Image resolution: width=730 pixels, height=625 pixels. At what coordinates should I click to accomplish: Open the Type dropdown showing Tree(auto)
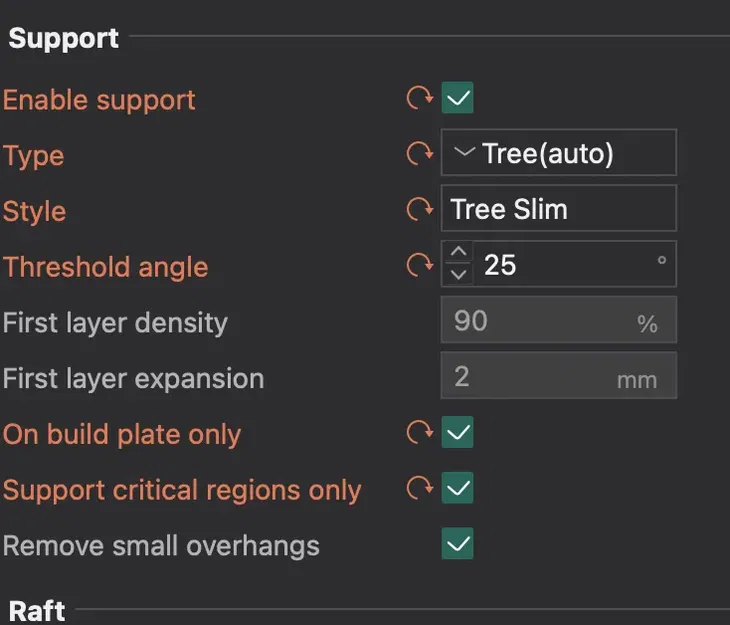click(558, 154)
